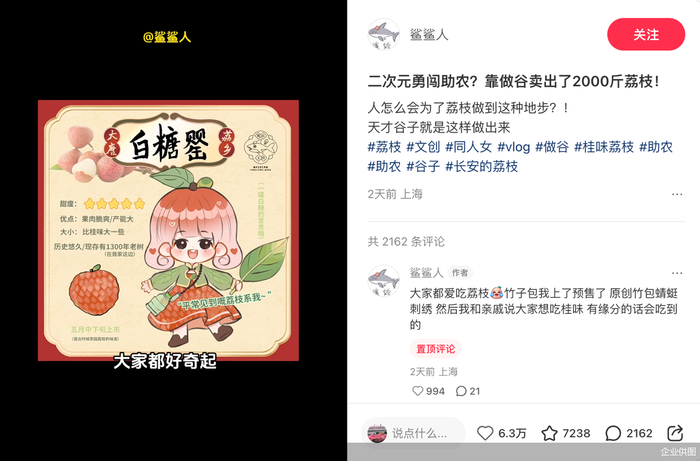
Task: Open the #桂味荔枝 hashtag
Action: [604, 147]
